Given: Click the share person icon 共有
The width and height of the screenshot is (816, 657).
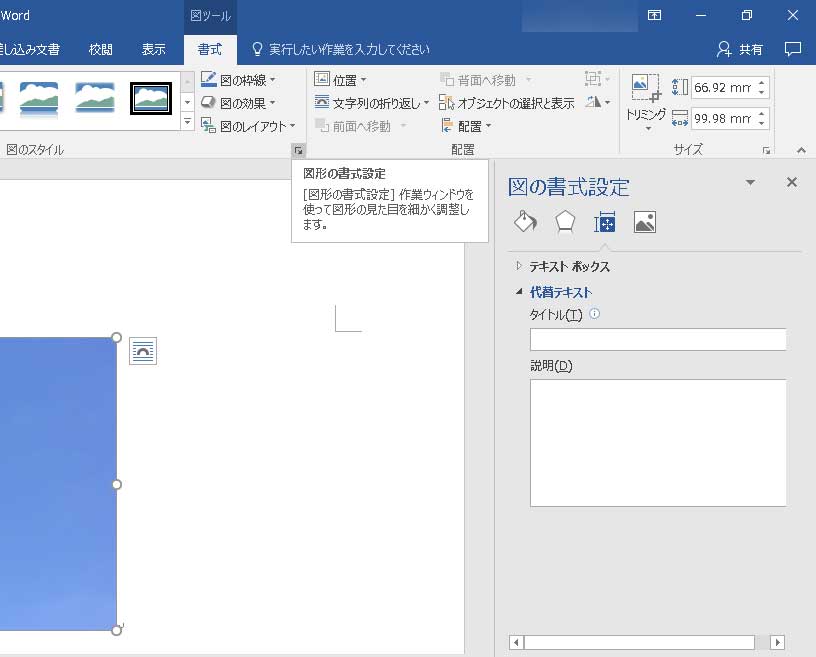Looking at the screenshot, I should tap(741, 49).
